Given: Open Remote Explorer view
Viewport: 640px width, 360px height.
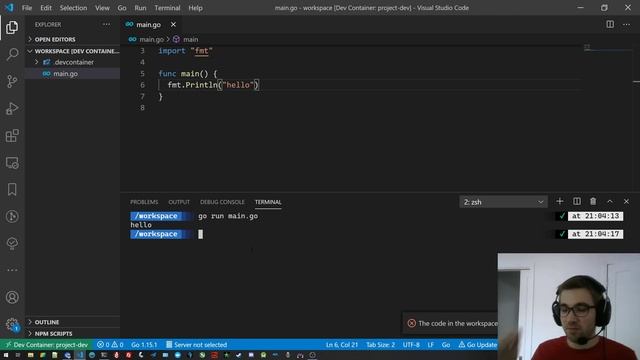Looking at the screenshot, I should [12, 163].
